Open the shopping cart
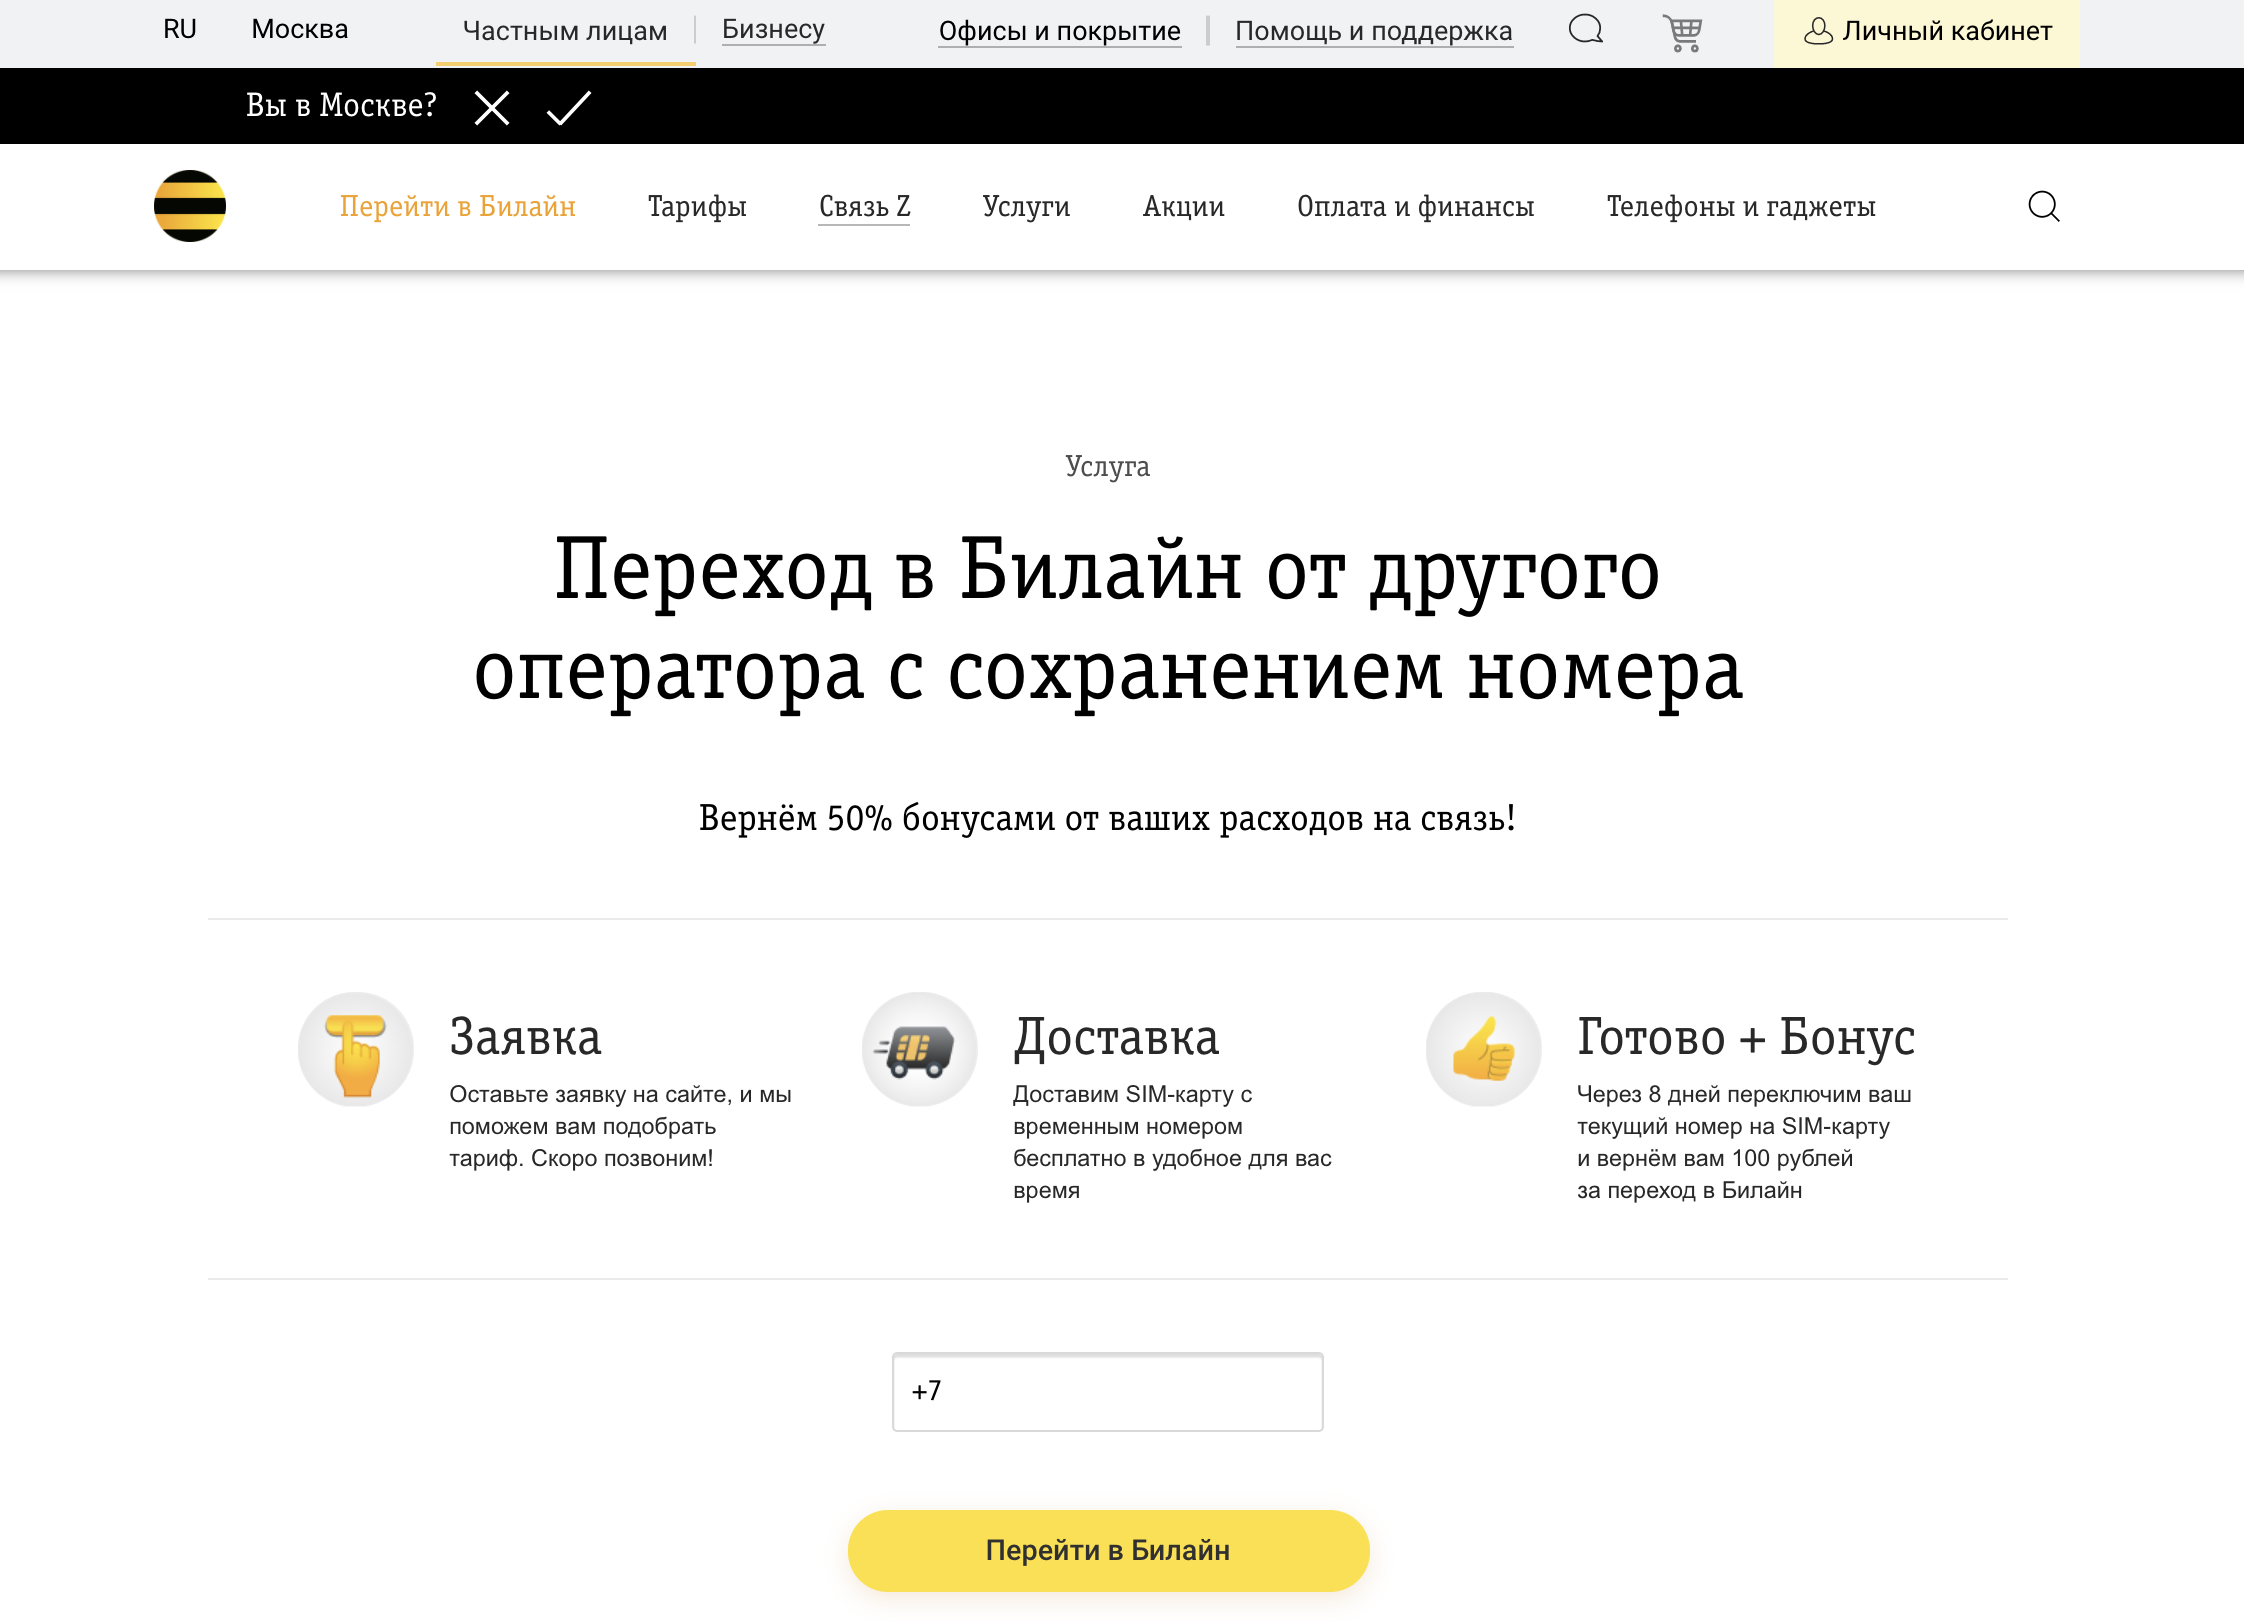This screenshot has width=2244, height=1622. coord(1685,30)
